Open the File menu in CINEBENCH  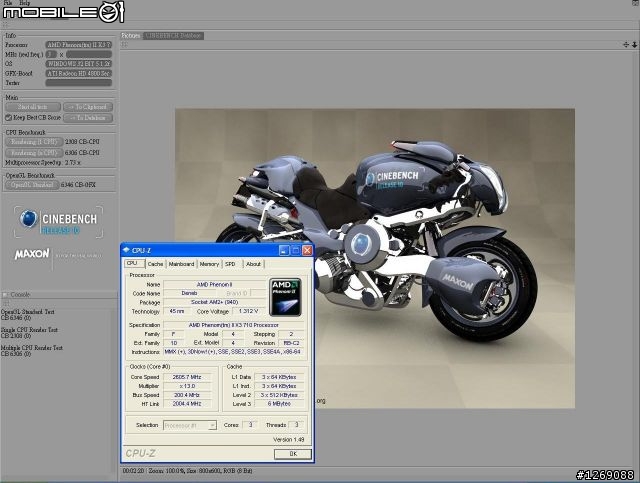[x=7, y=2]
